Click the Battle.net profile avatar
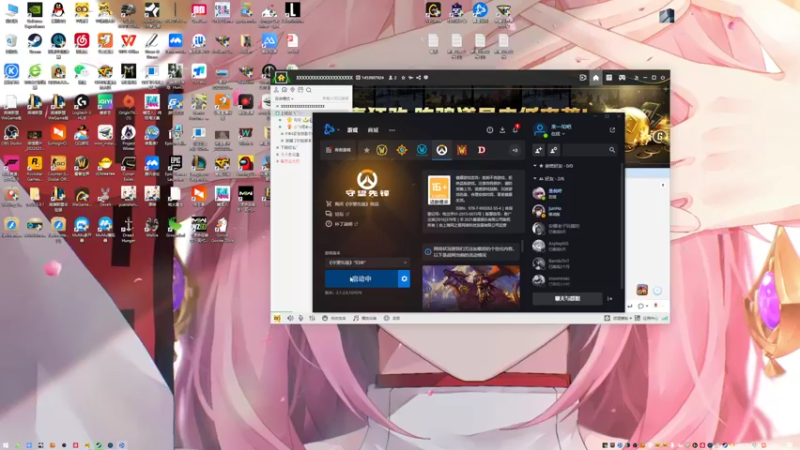Screen dimensions: 800x450 pyautogui.click(x=540, y=130)
